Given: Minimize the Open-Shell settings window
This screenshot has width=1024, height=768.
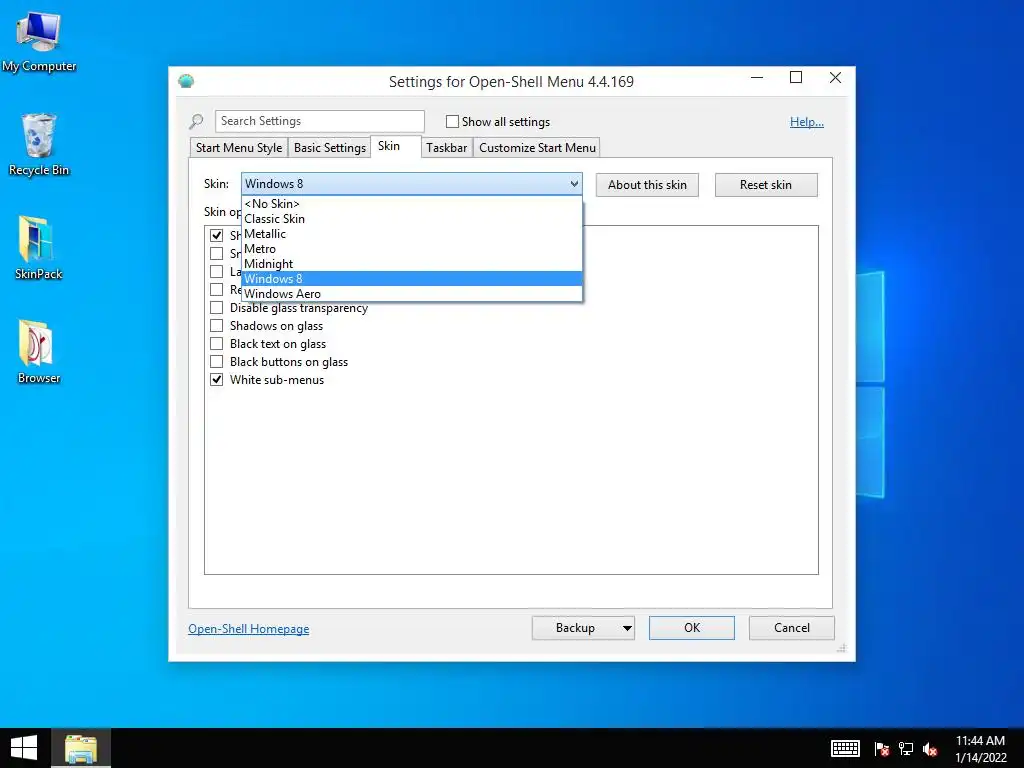Looking at the screenshot, I should tap(757, 78).
